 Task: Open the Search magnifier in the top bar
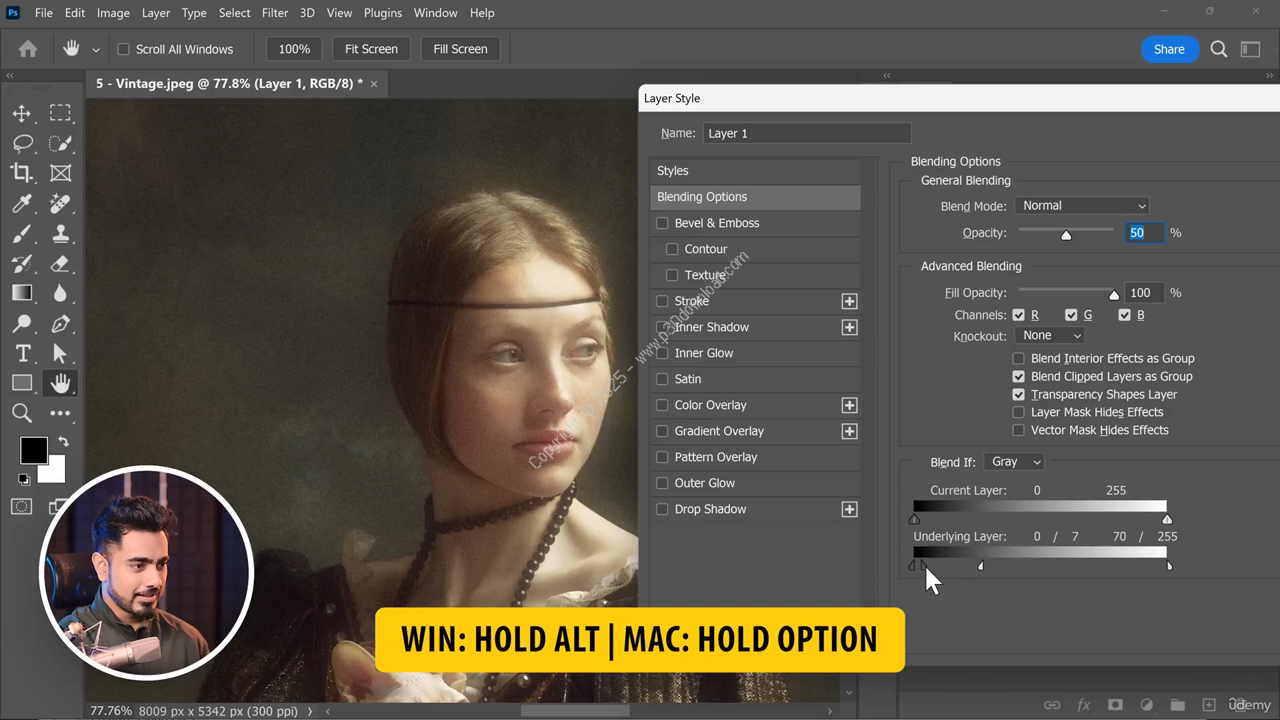click(1219, 49)
